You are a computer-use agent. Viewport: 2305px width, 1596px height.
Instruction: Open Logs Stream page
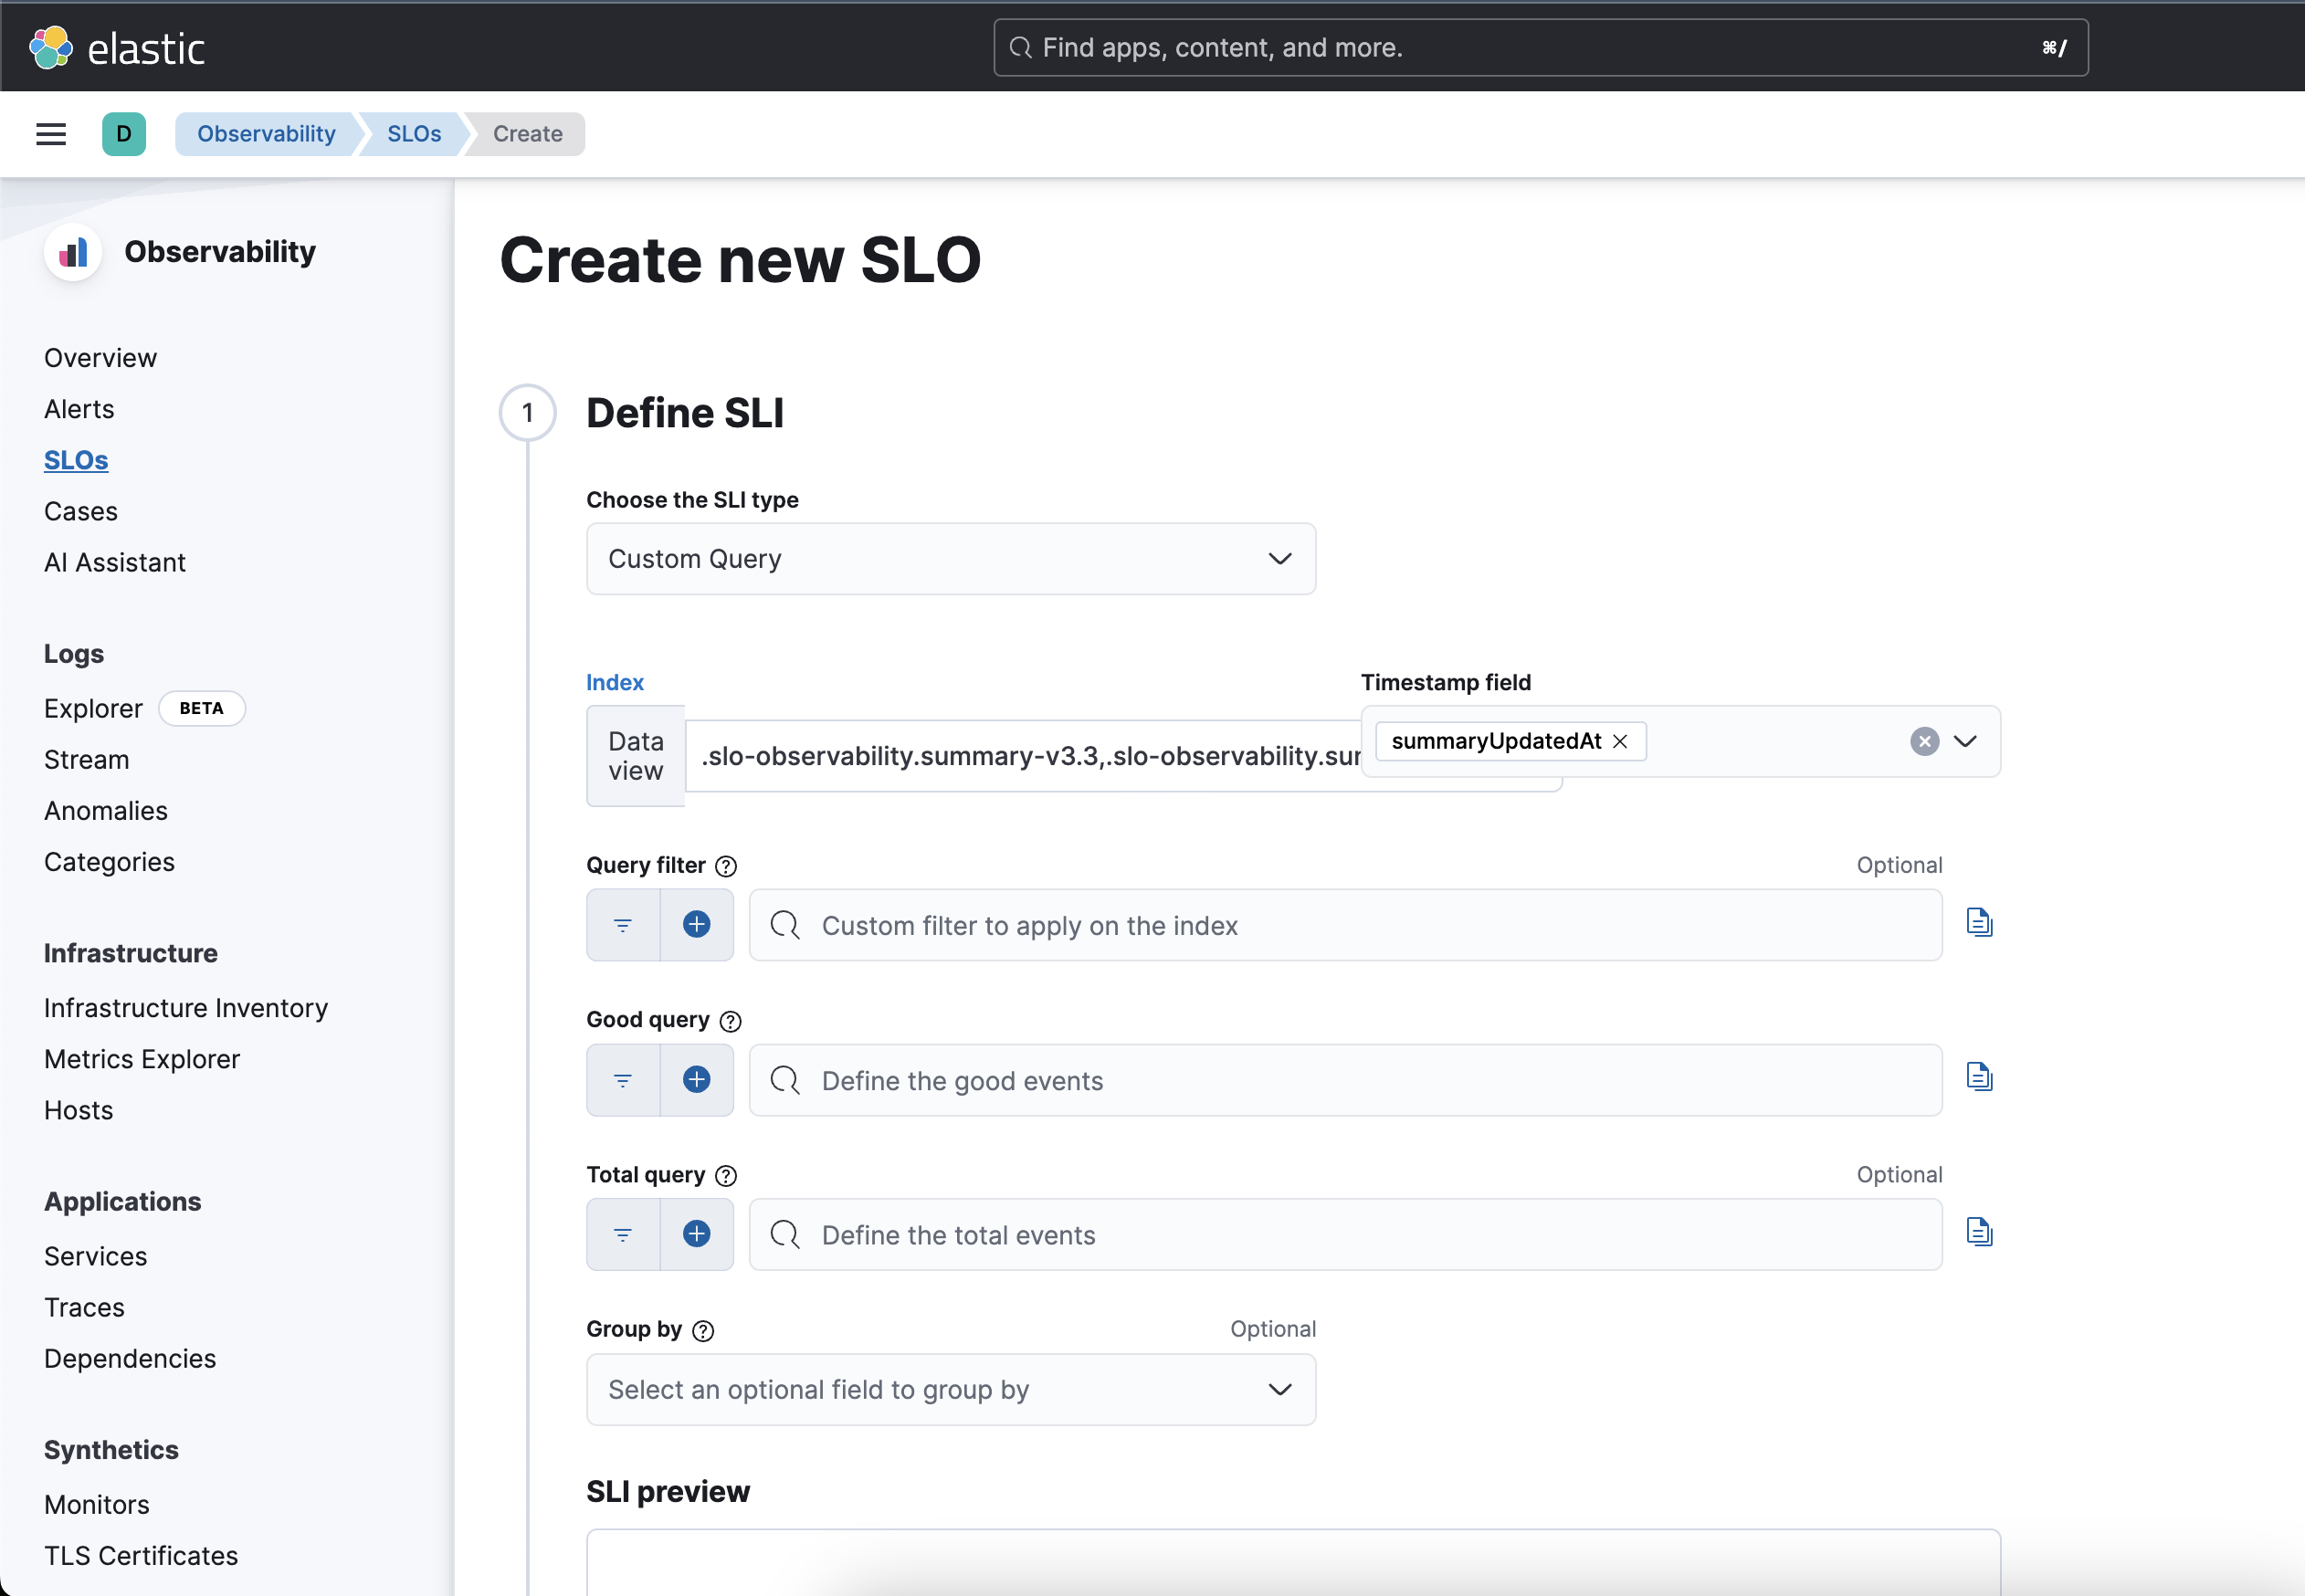click(x=87, y=759)
